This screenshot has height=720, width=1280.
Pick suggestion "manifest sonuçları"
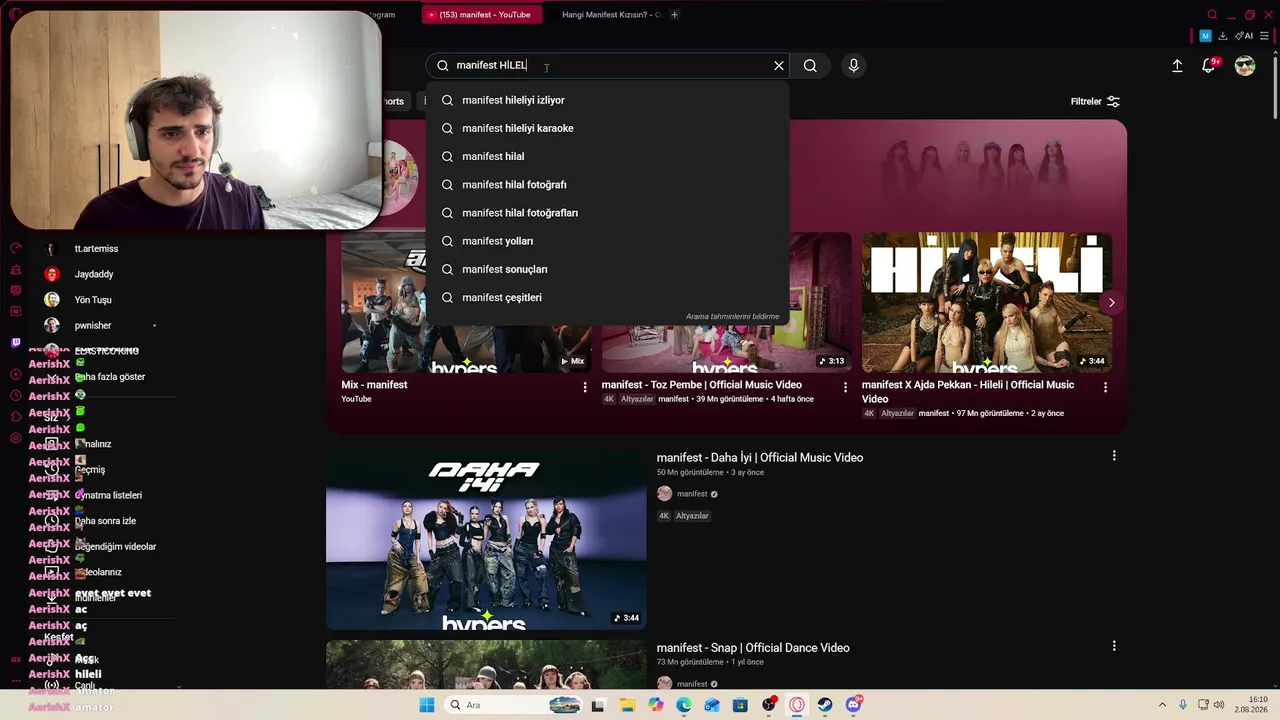pyautogui.click(x=608, y=269)
